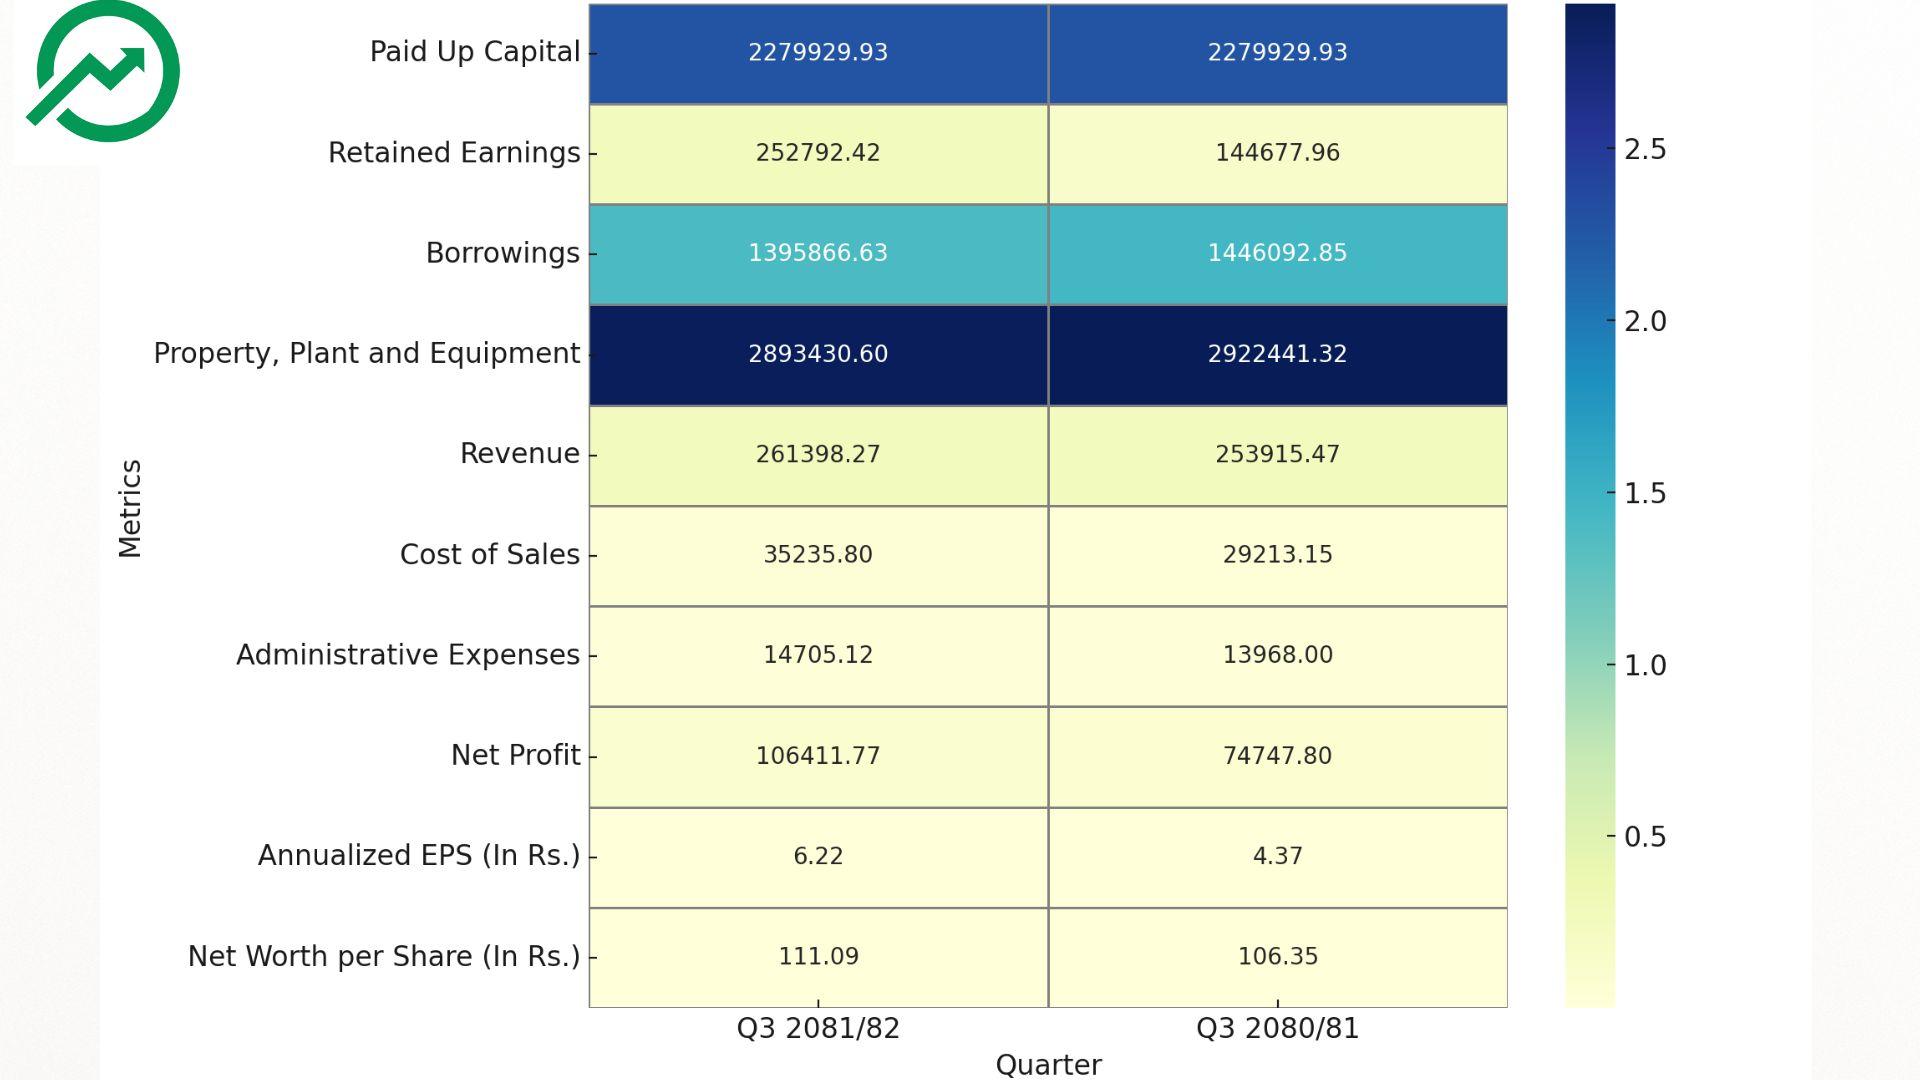The height and width of the screenshot is (1080, 1920).
Task: Click the Metrics vertical axis title
Action: (131, 508)
